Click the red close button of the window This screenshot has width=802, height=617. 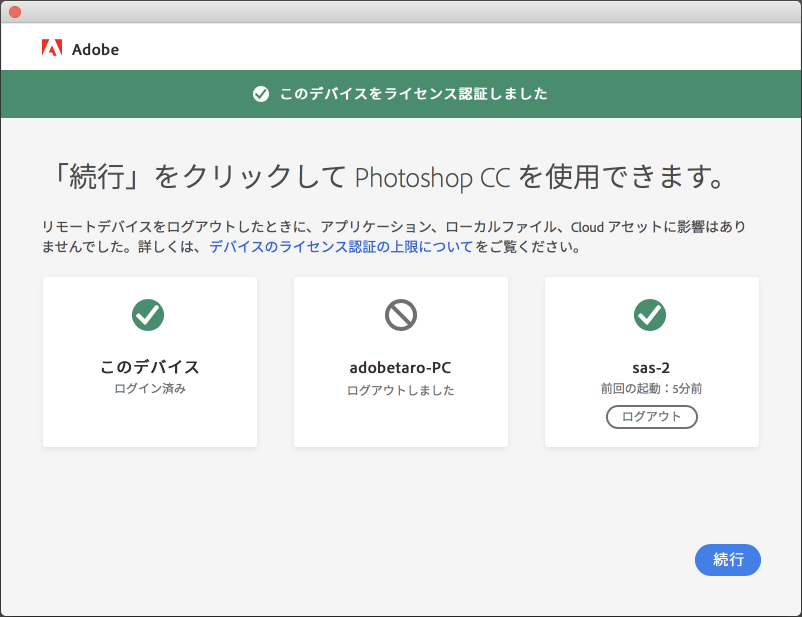(x=16, y=12)
